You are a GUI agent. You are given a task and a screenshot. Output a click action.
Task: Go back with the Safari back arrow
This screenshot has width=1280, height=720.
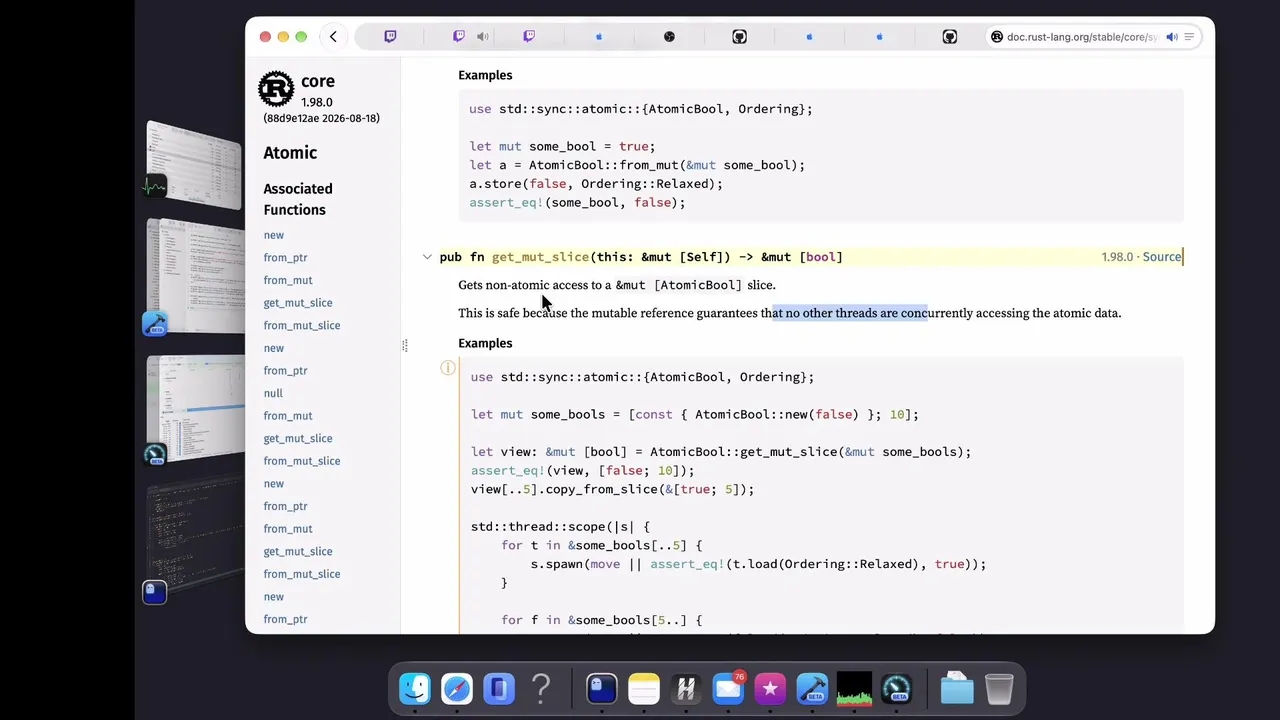tap(333, 37)
